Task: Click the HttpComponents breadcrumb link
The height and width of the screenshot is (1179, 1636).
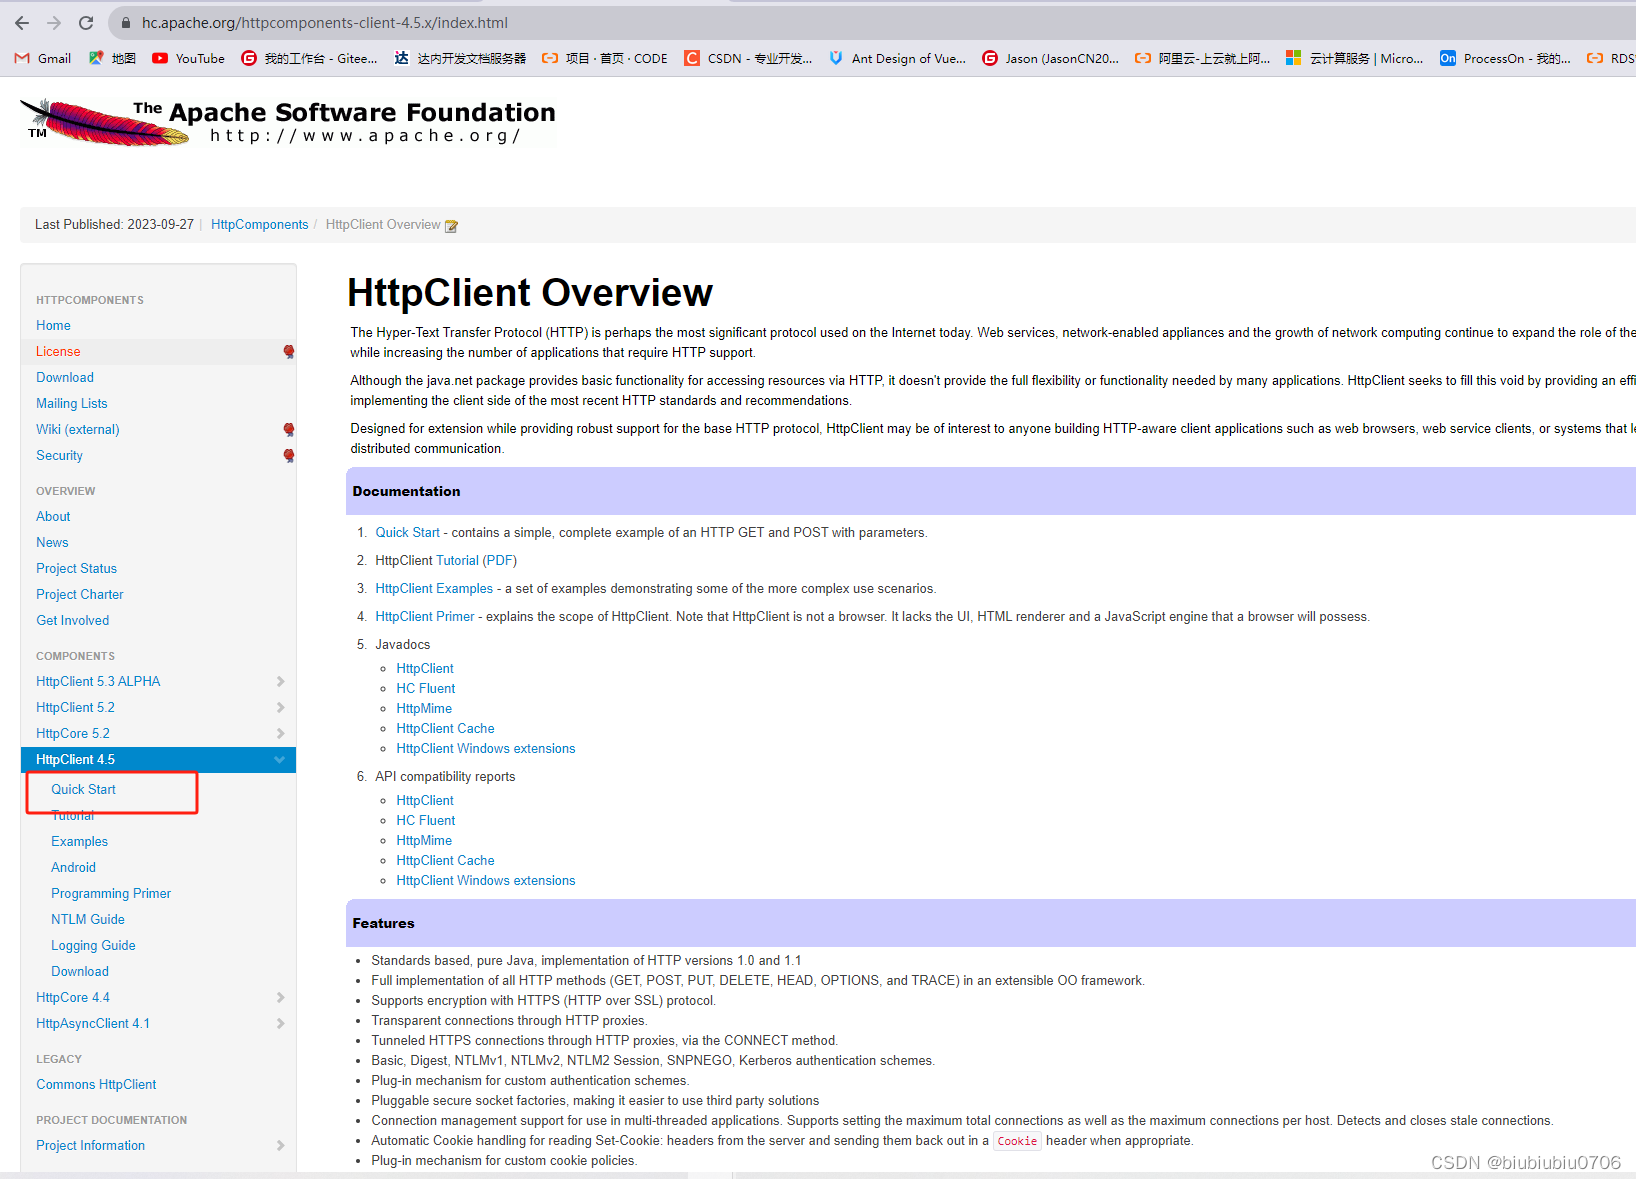Action: 259,224
